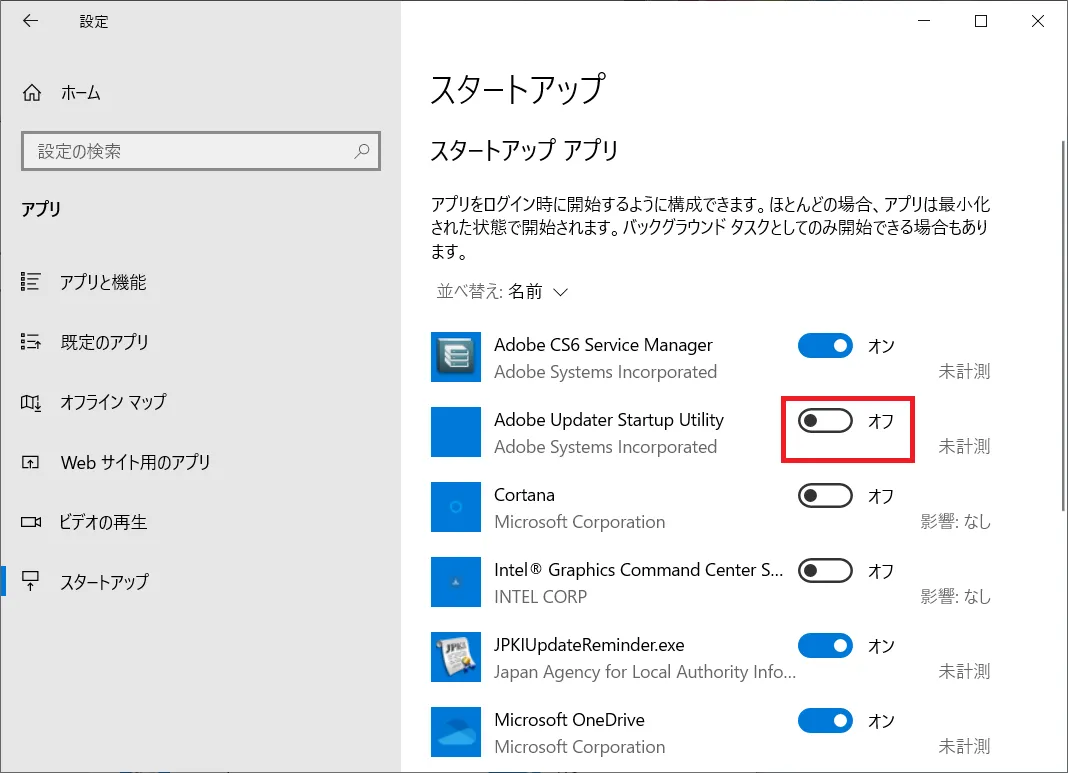This screenshot has height=773, width=1068.
Task: Close the 設定 window
Action: click(1037, 21)
